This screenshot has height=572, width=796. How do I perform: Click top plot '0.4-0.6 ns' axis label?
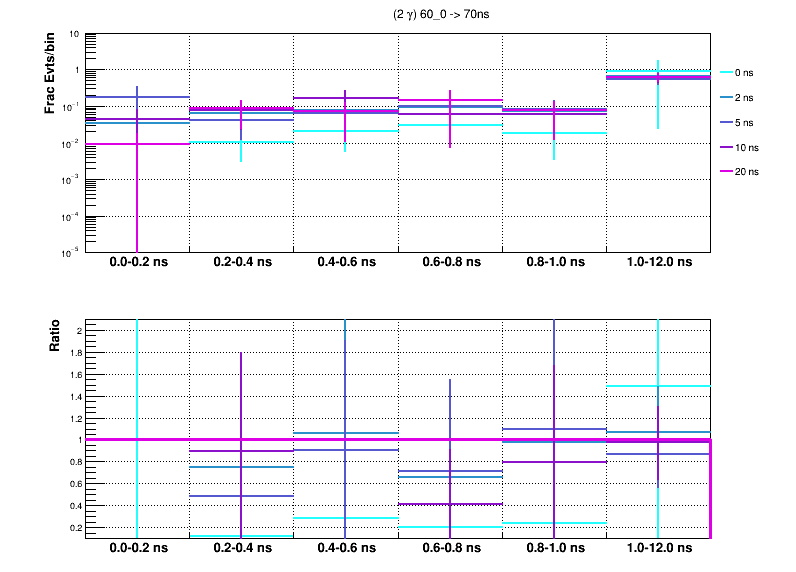[x=345, y=263]
